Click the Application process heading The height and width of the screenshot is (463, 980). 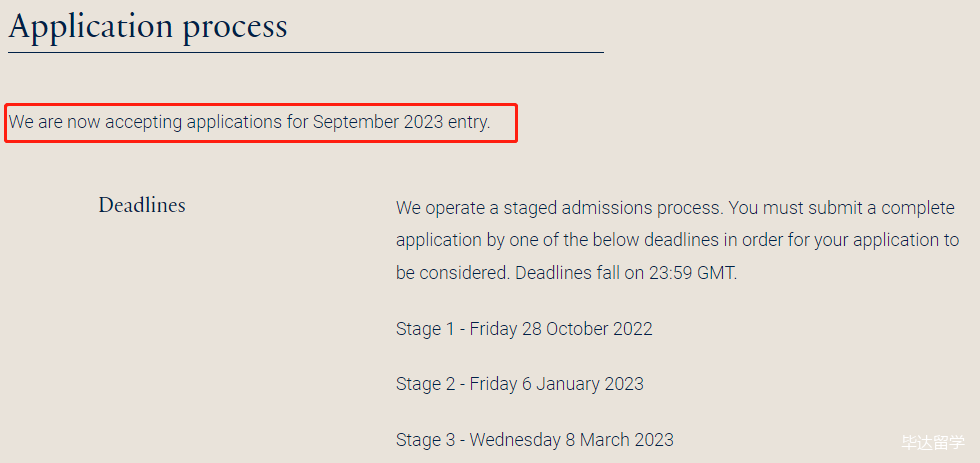point(148,25)
